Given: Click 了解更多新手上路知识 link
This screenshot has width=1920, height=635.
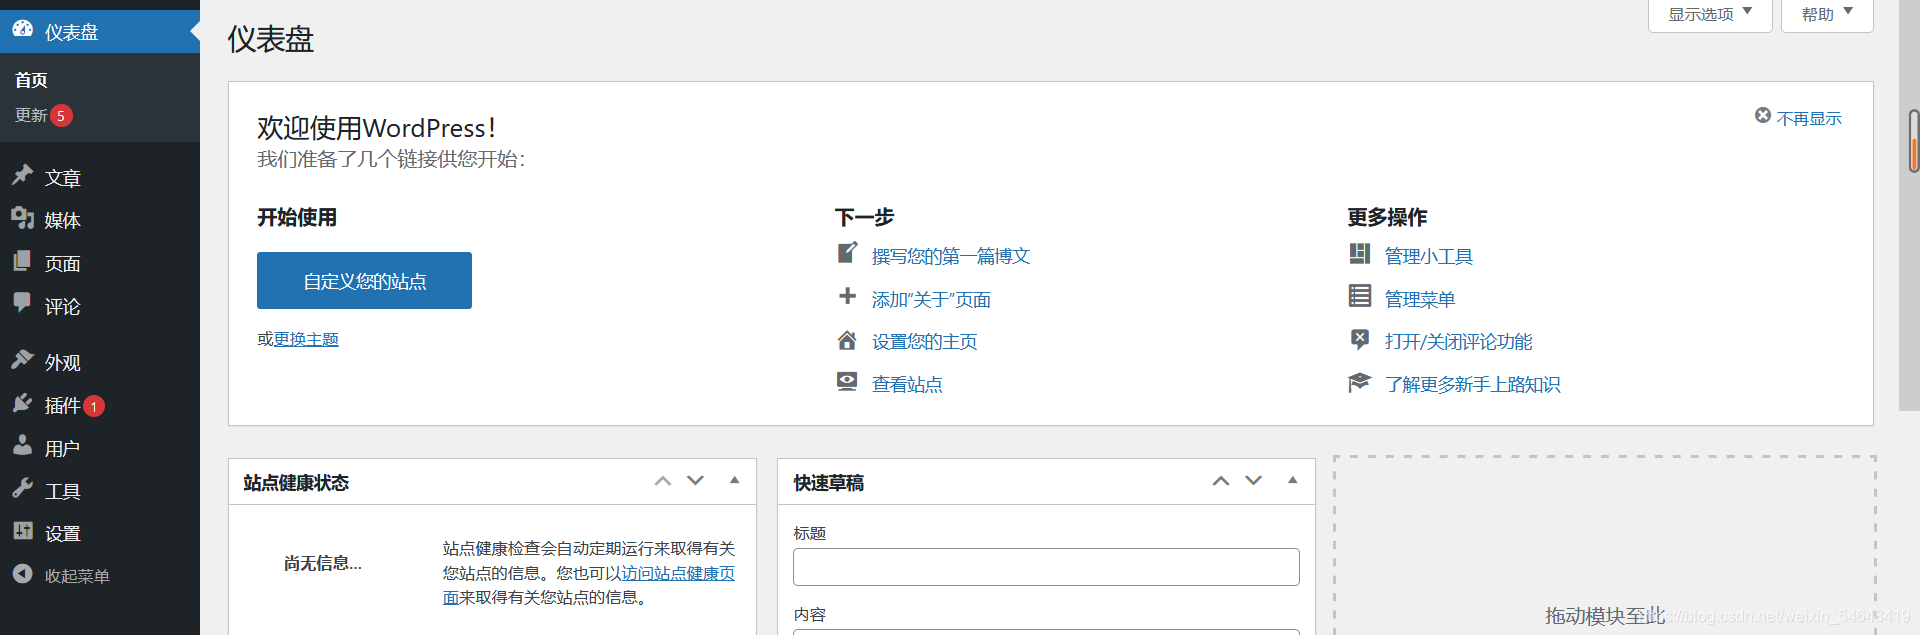Looking at the screenshot, I should [x=1472, y=385].
